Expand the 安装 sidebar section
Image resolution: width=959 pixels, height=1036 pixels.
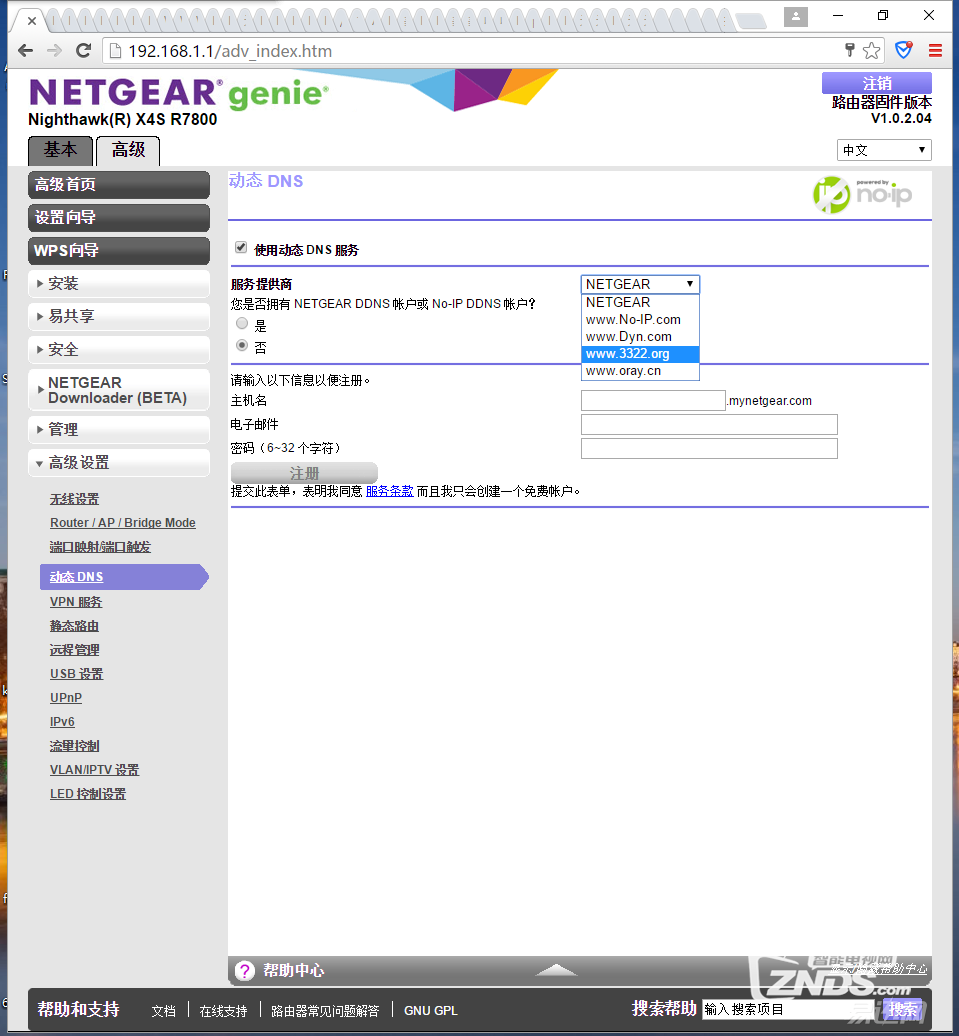[119, 284]
